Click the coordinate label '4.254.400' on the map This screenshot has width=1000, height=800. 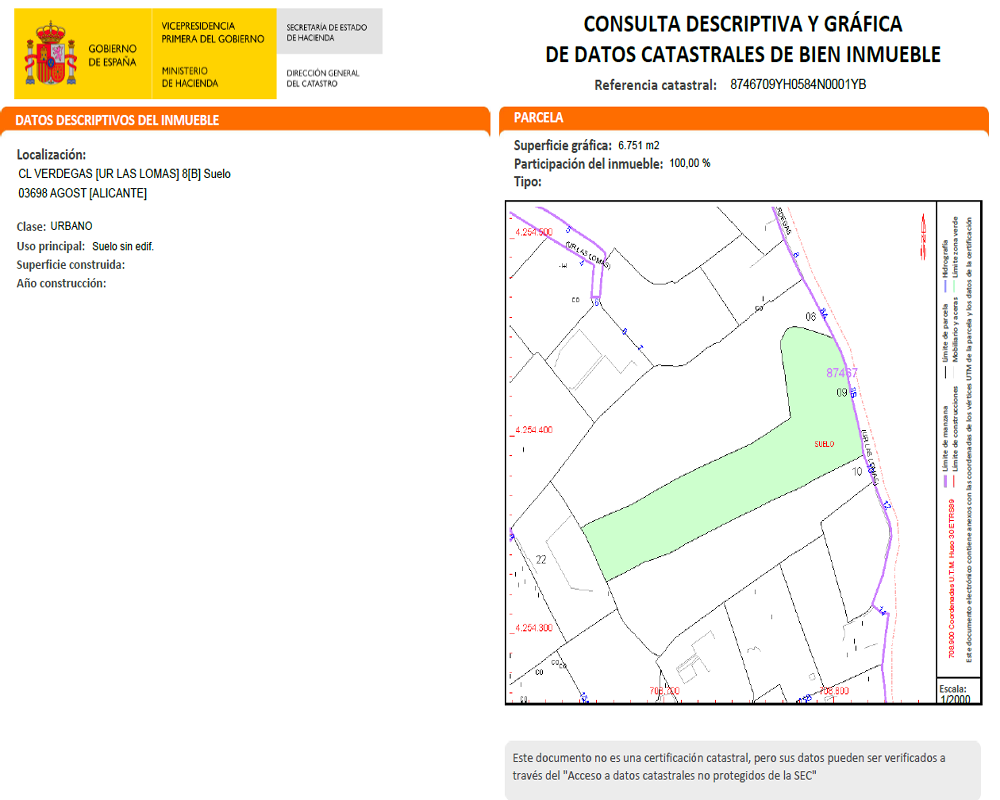coord(533,430)
